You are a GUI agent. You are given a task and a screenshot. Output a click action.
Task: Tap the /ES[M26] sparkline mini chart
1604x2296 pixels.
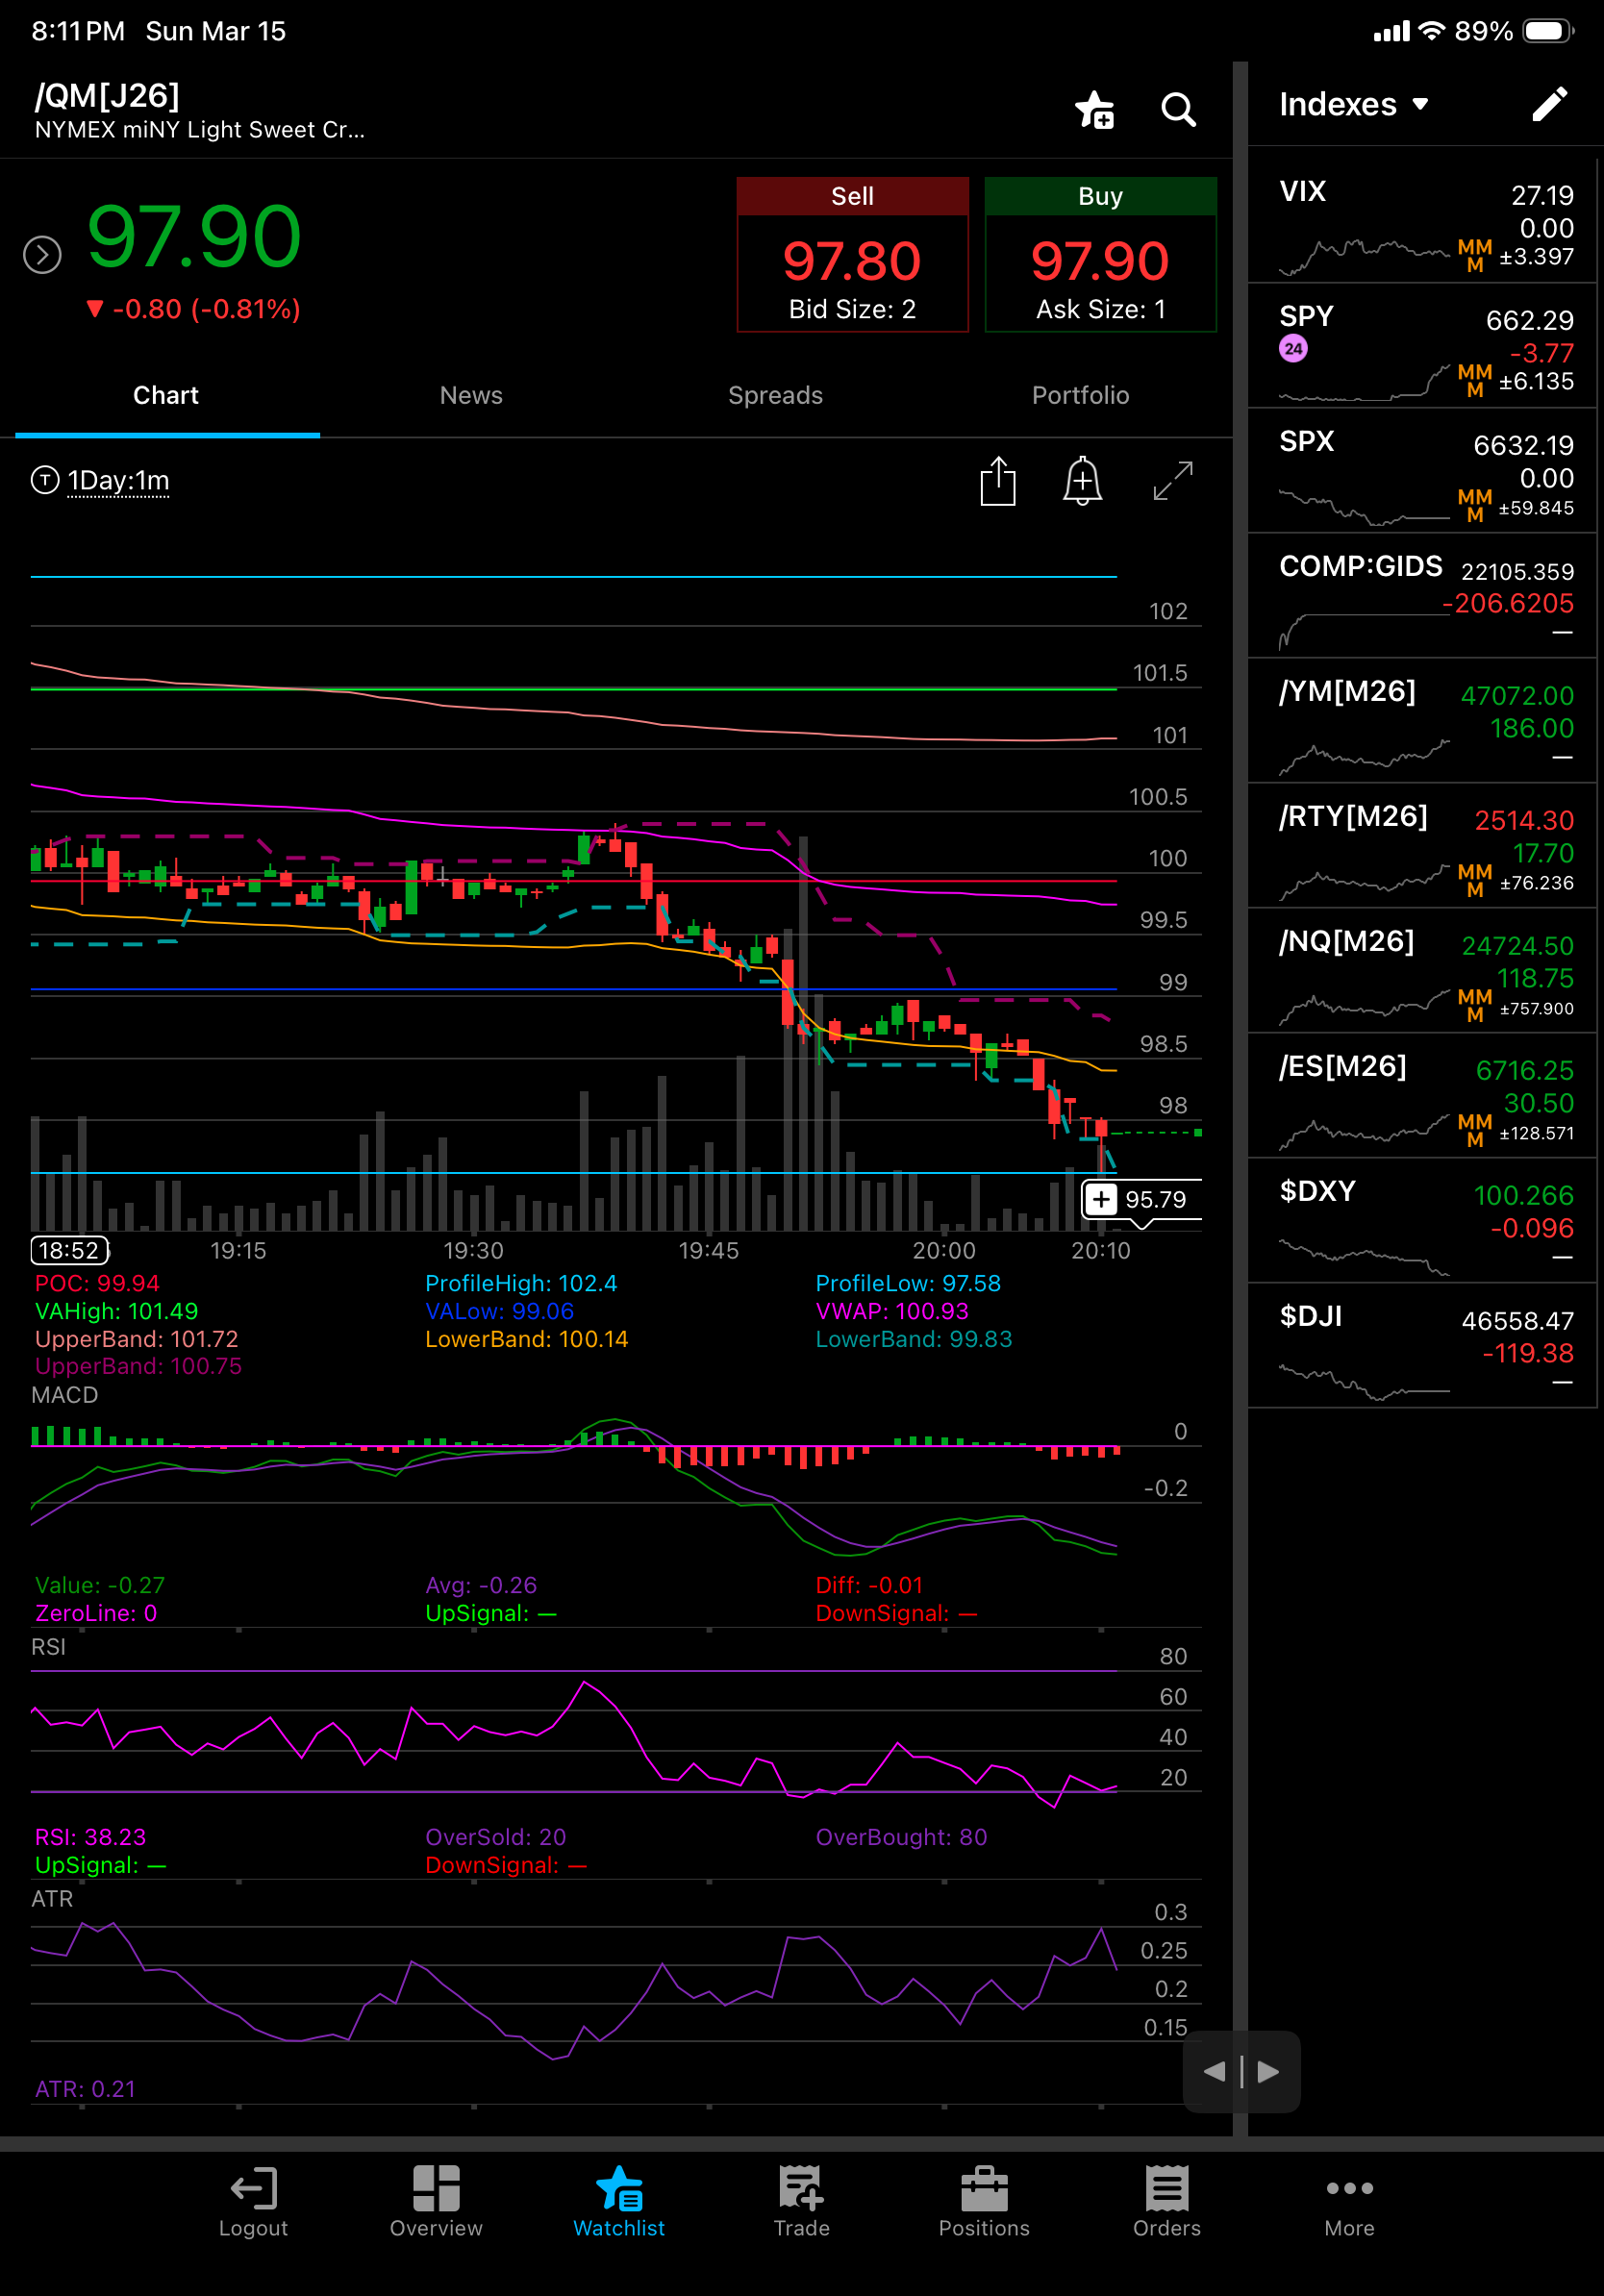coord(1364,1131)
